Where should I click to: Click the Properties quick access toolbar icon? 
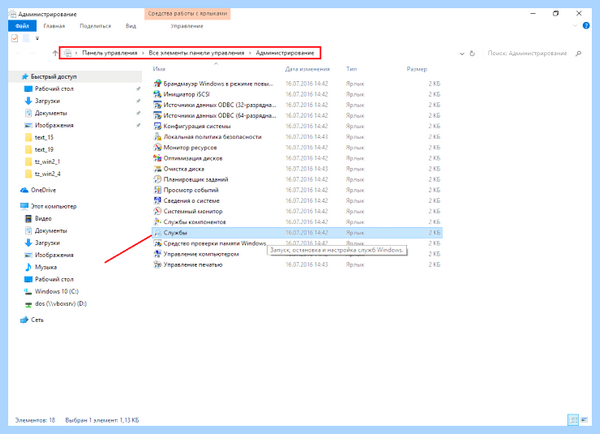(15, 38)
